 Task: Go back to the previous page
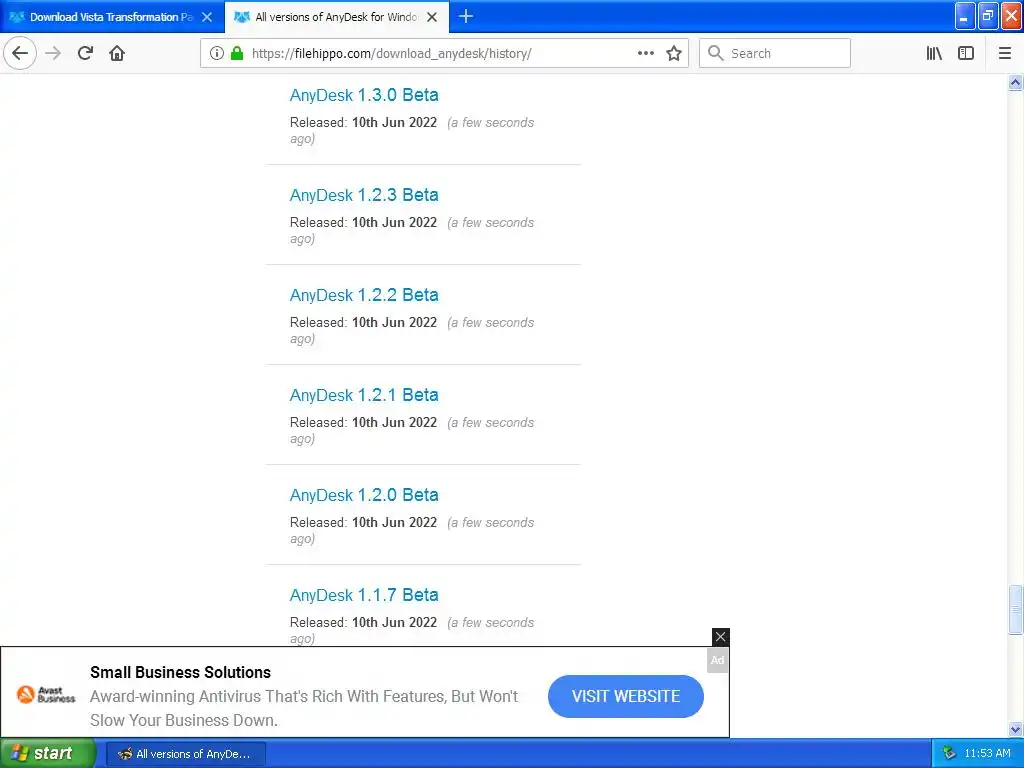click(x=20, y=53)
